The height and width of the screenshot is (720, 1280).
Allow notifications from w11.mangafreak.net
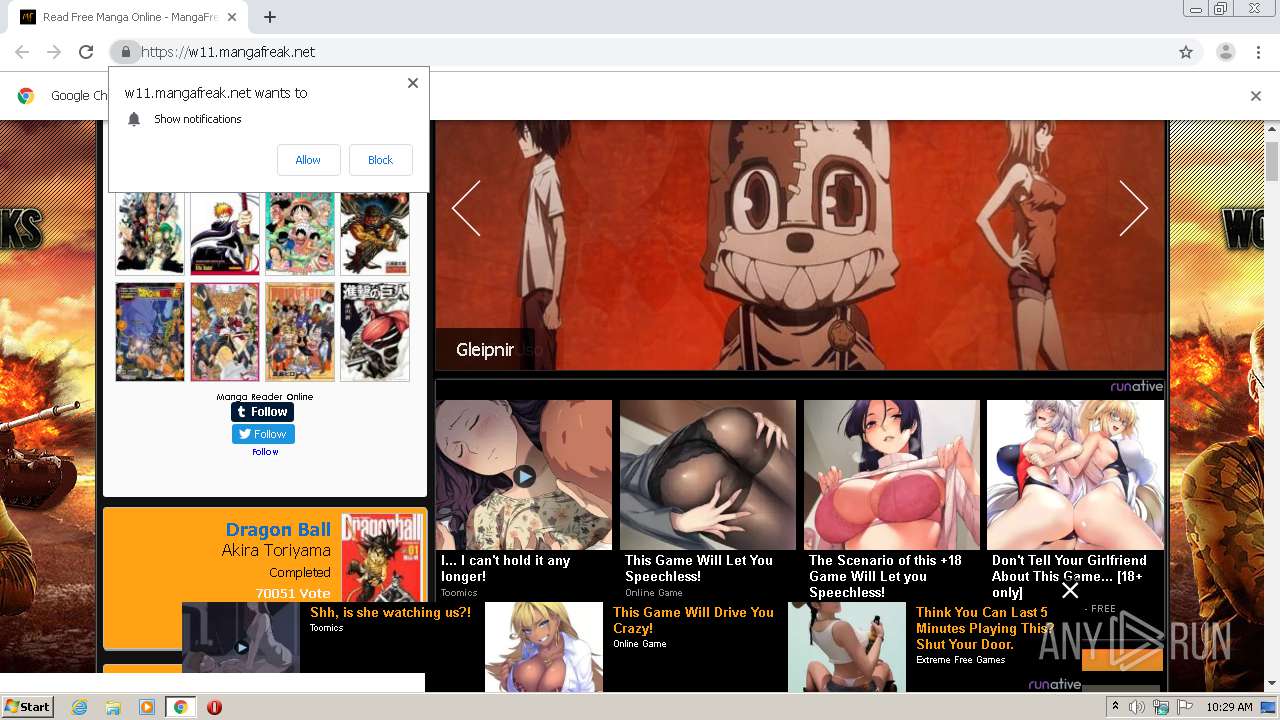308,160
